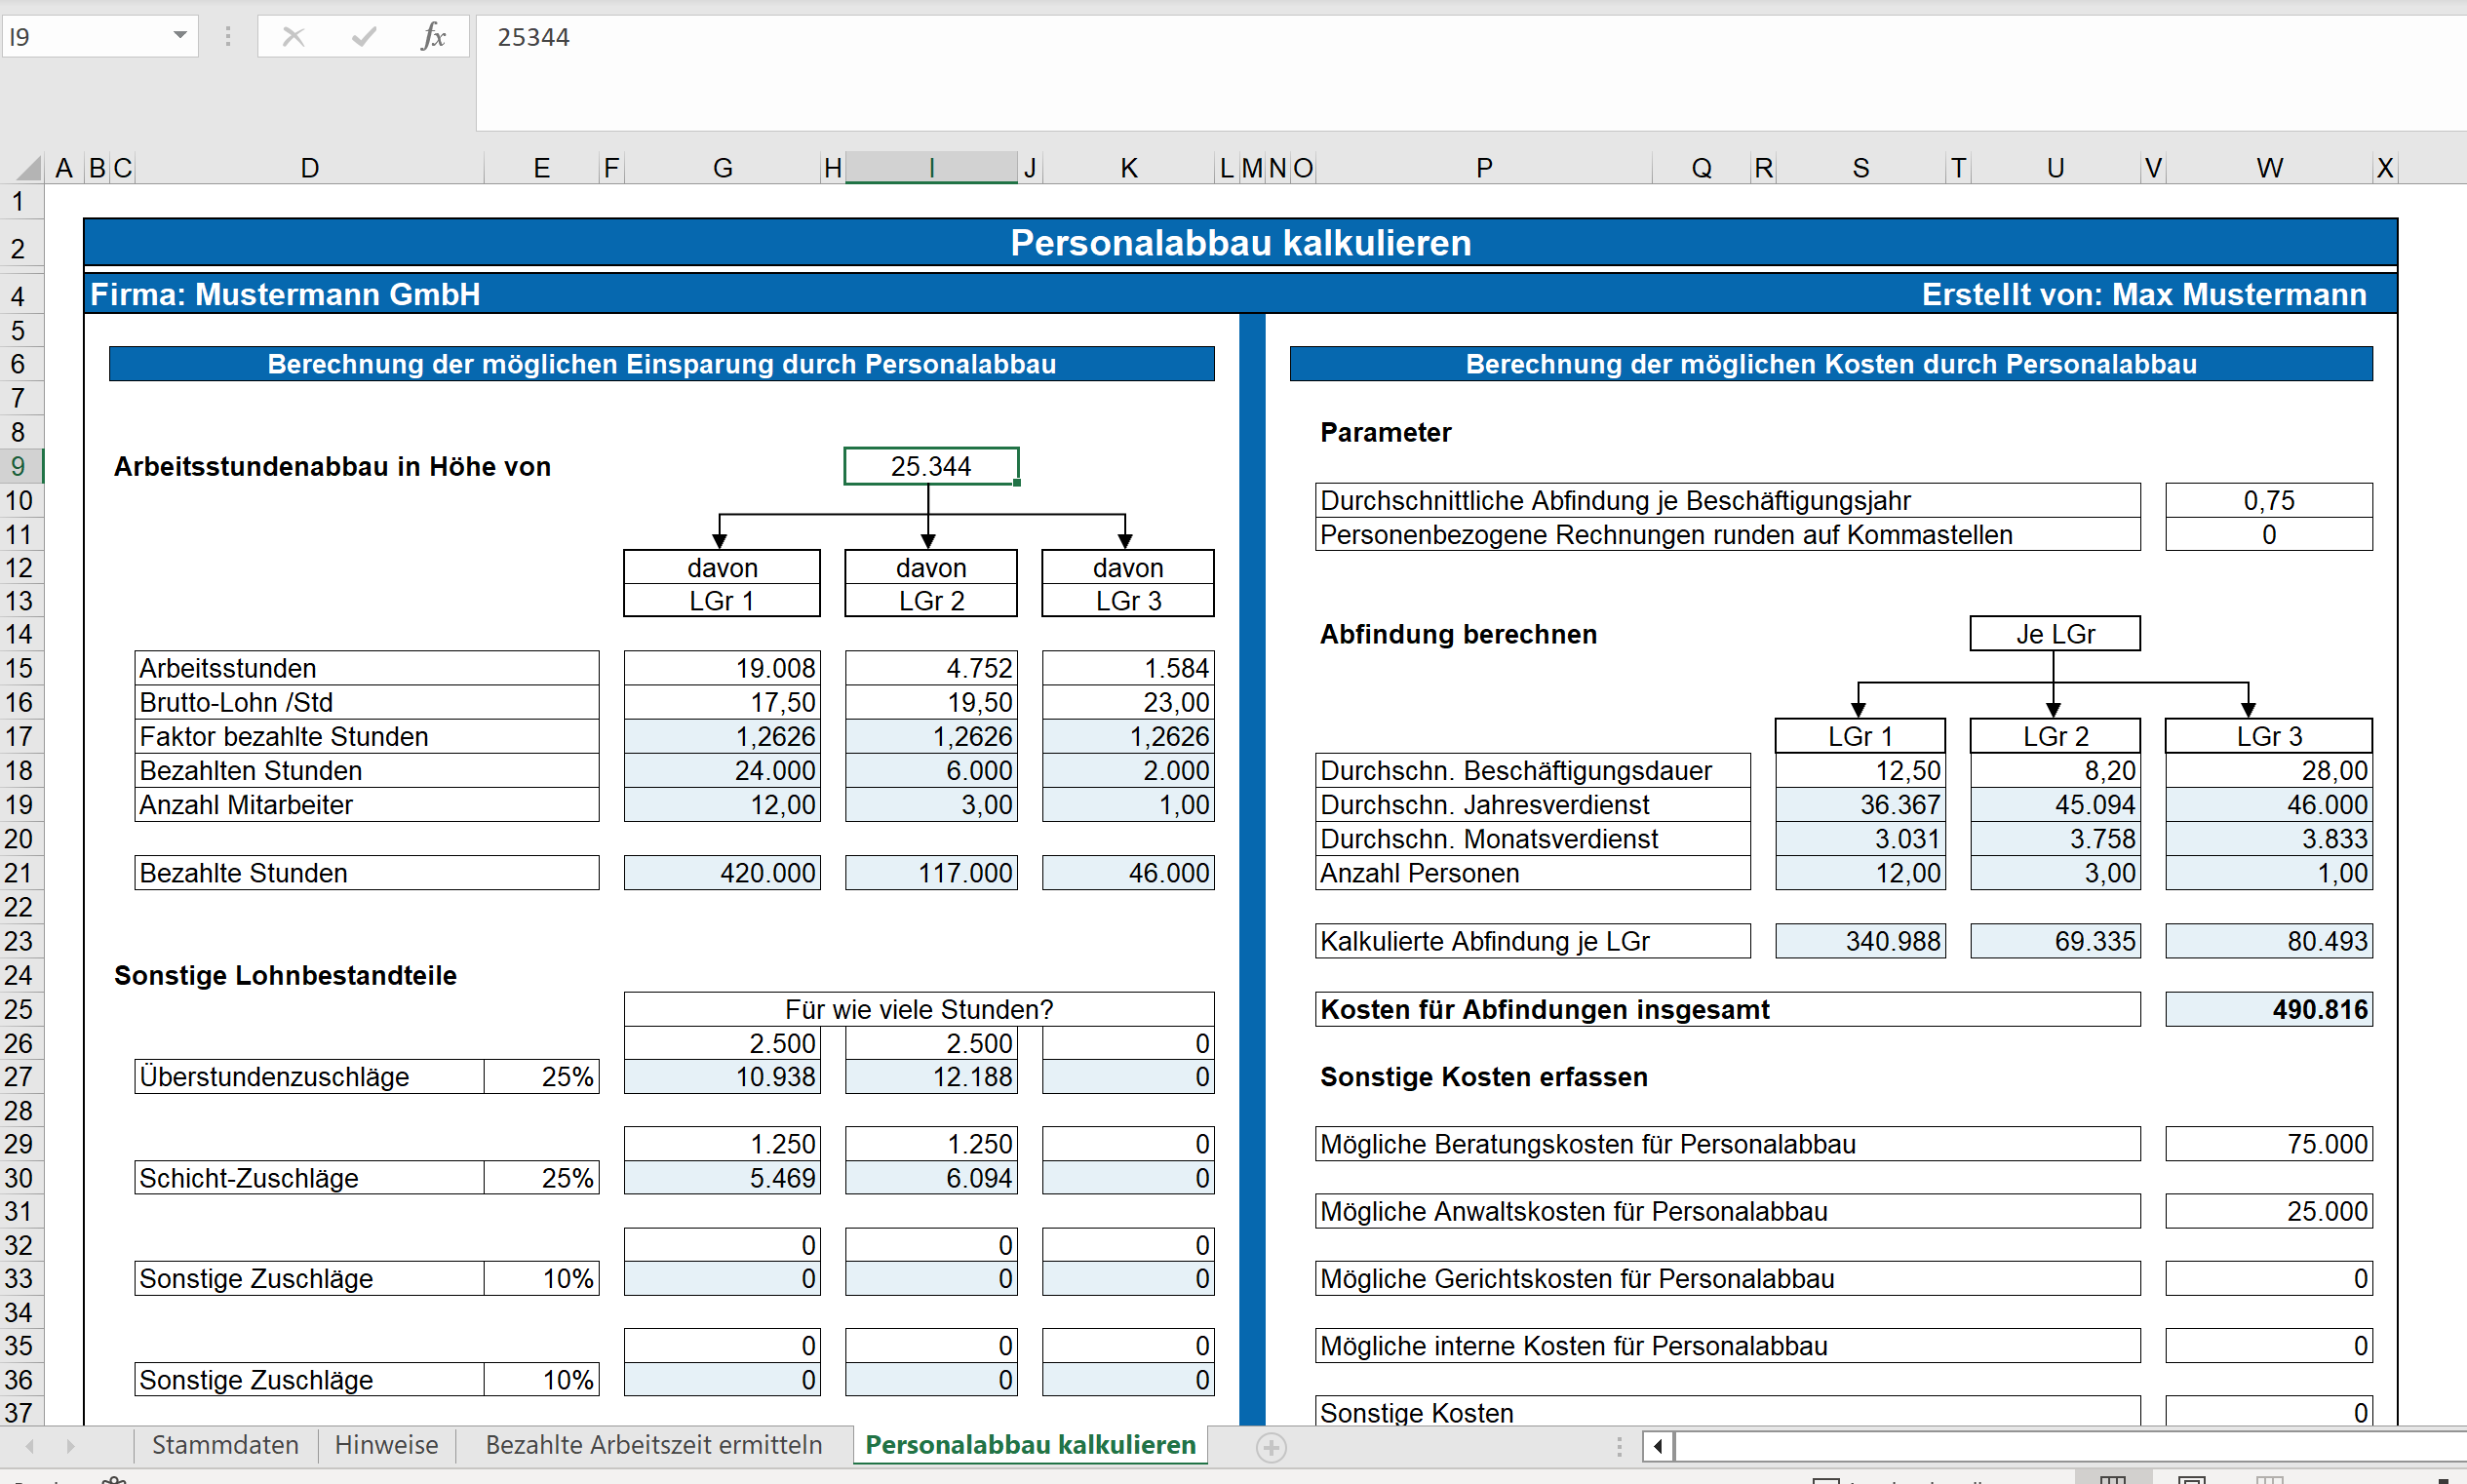This screenshot has width=2467, height=1484.
Task: Click the Cancel X icon in formula bar
Action: pos(293,37)
